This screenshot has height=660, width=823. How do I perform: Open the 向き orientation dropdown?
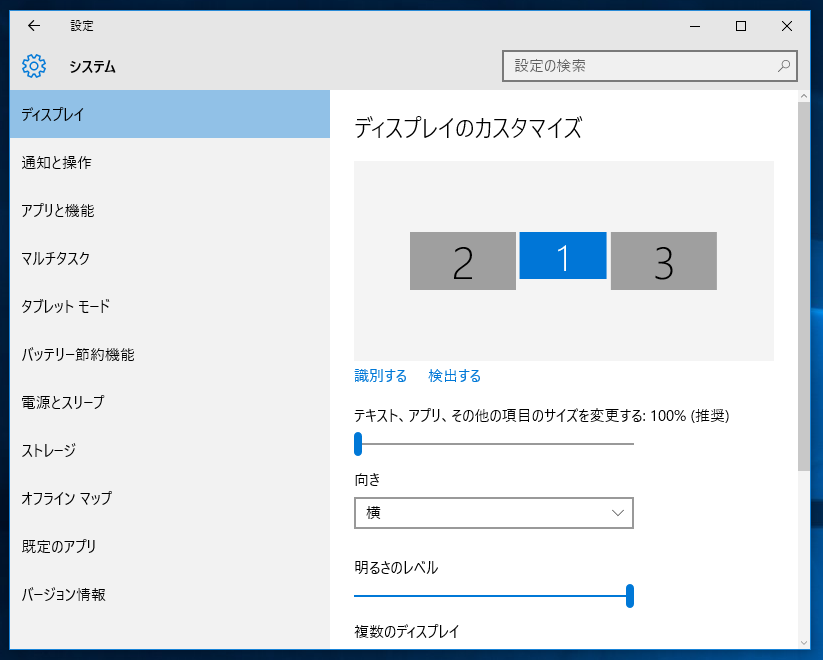click(x=494, y=513)
